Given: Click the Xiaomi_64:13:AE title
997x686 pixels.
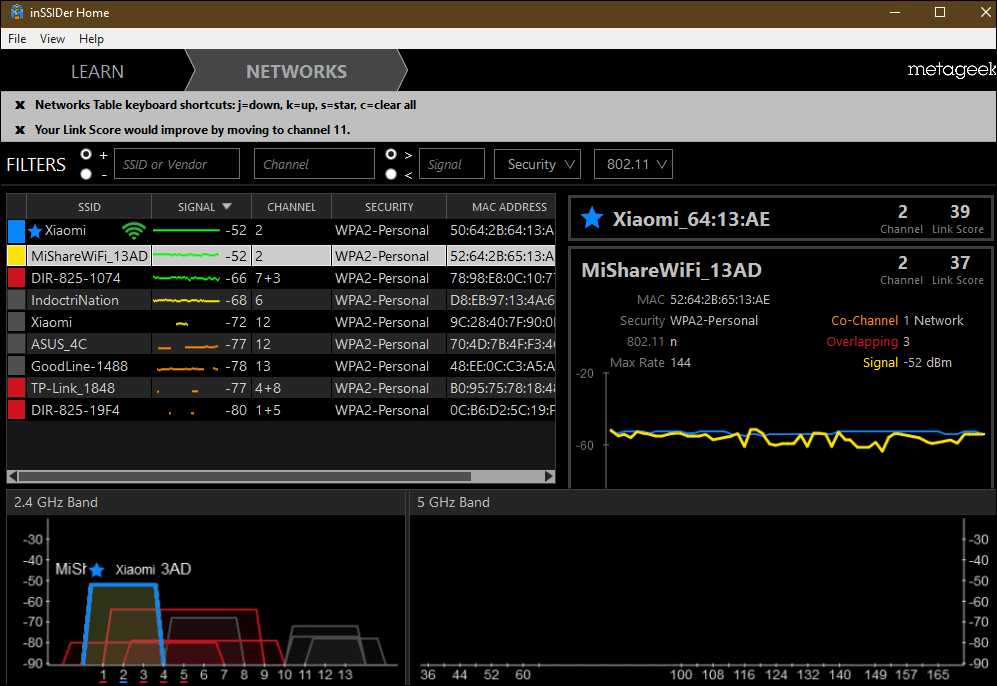Looking at the screenshot, I should (x=691, y=219).
